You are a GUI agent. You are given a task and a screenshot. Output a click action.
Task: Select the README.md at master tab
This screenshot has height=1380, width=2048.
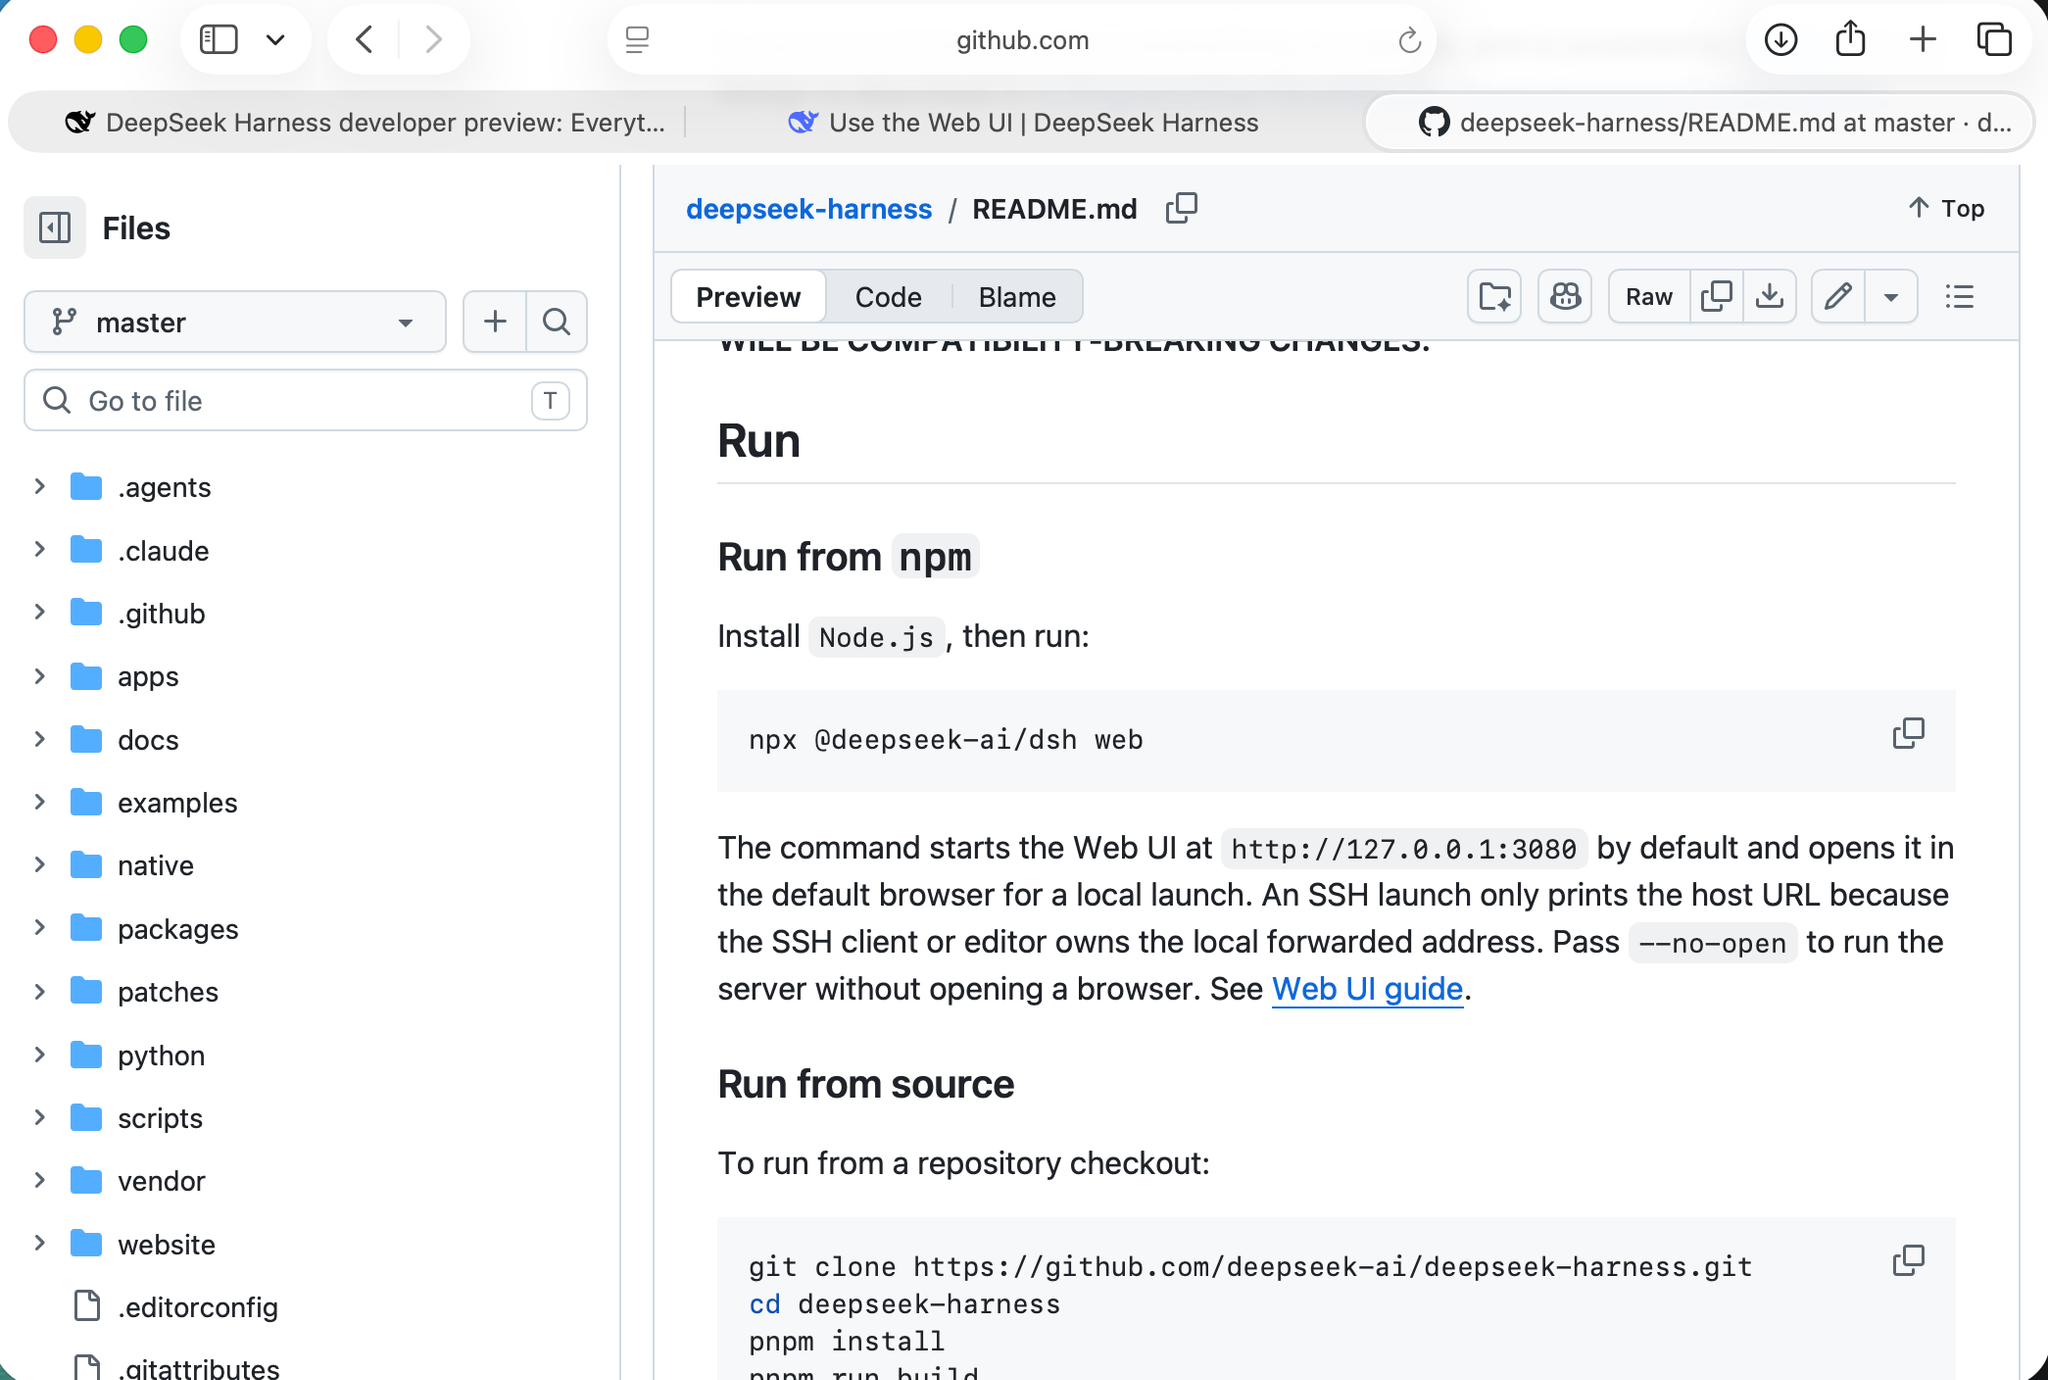1698,122
